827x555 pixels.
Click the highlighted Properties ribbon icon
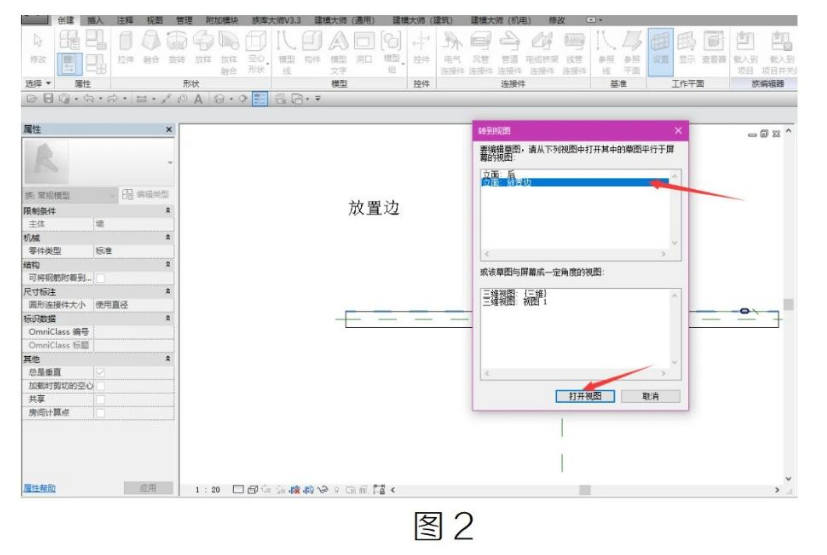(x=69, y=64)
